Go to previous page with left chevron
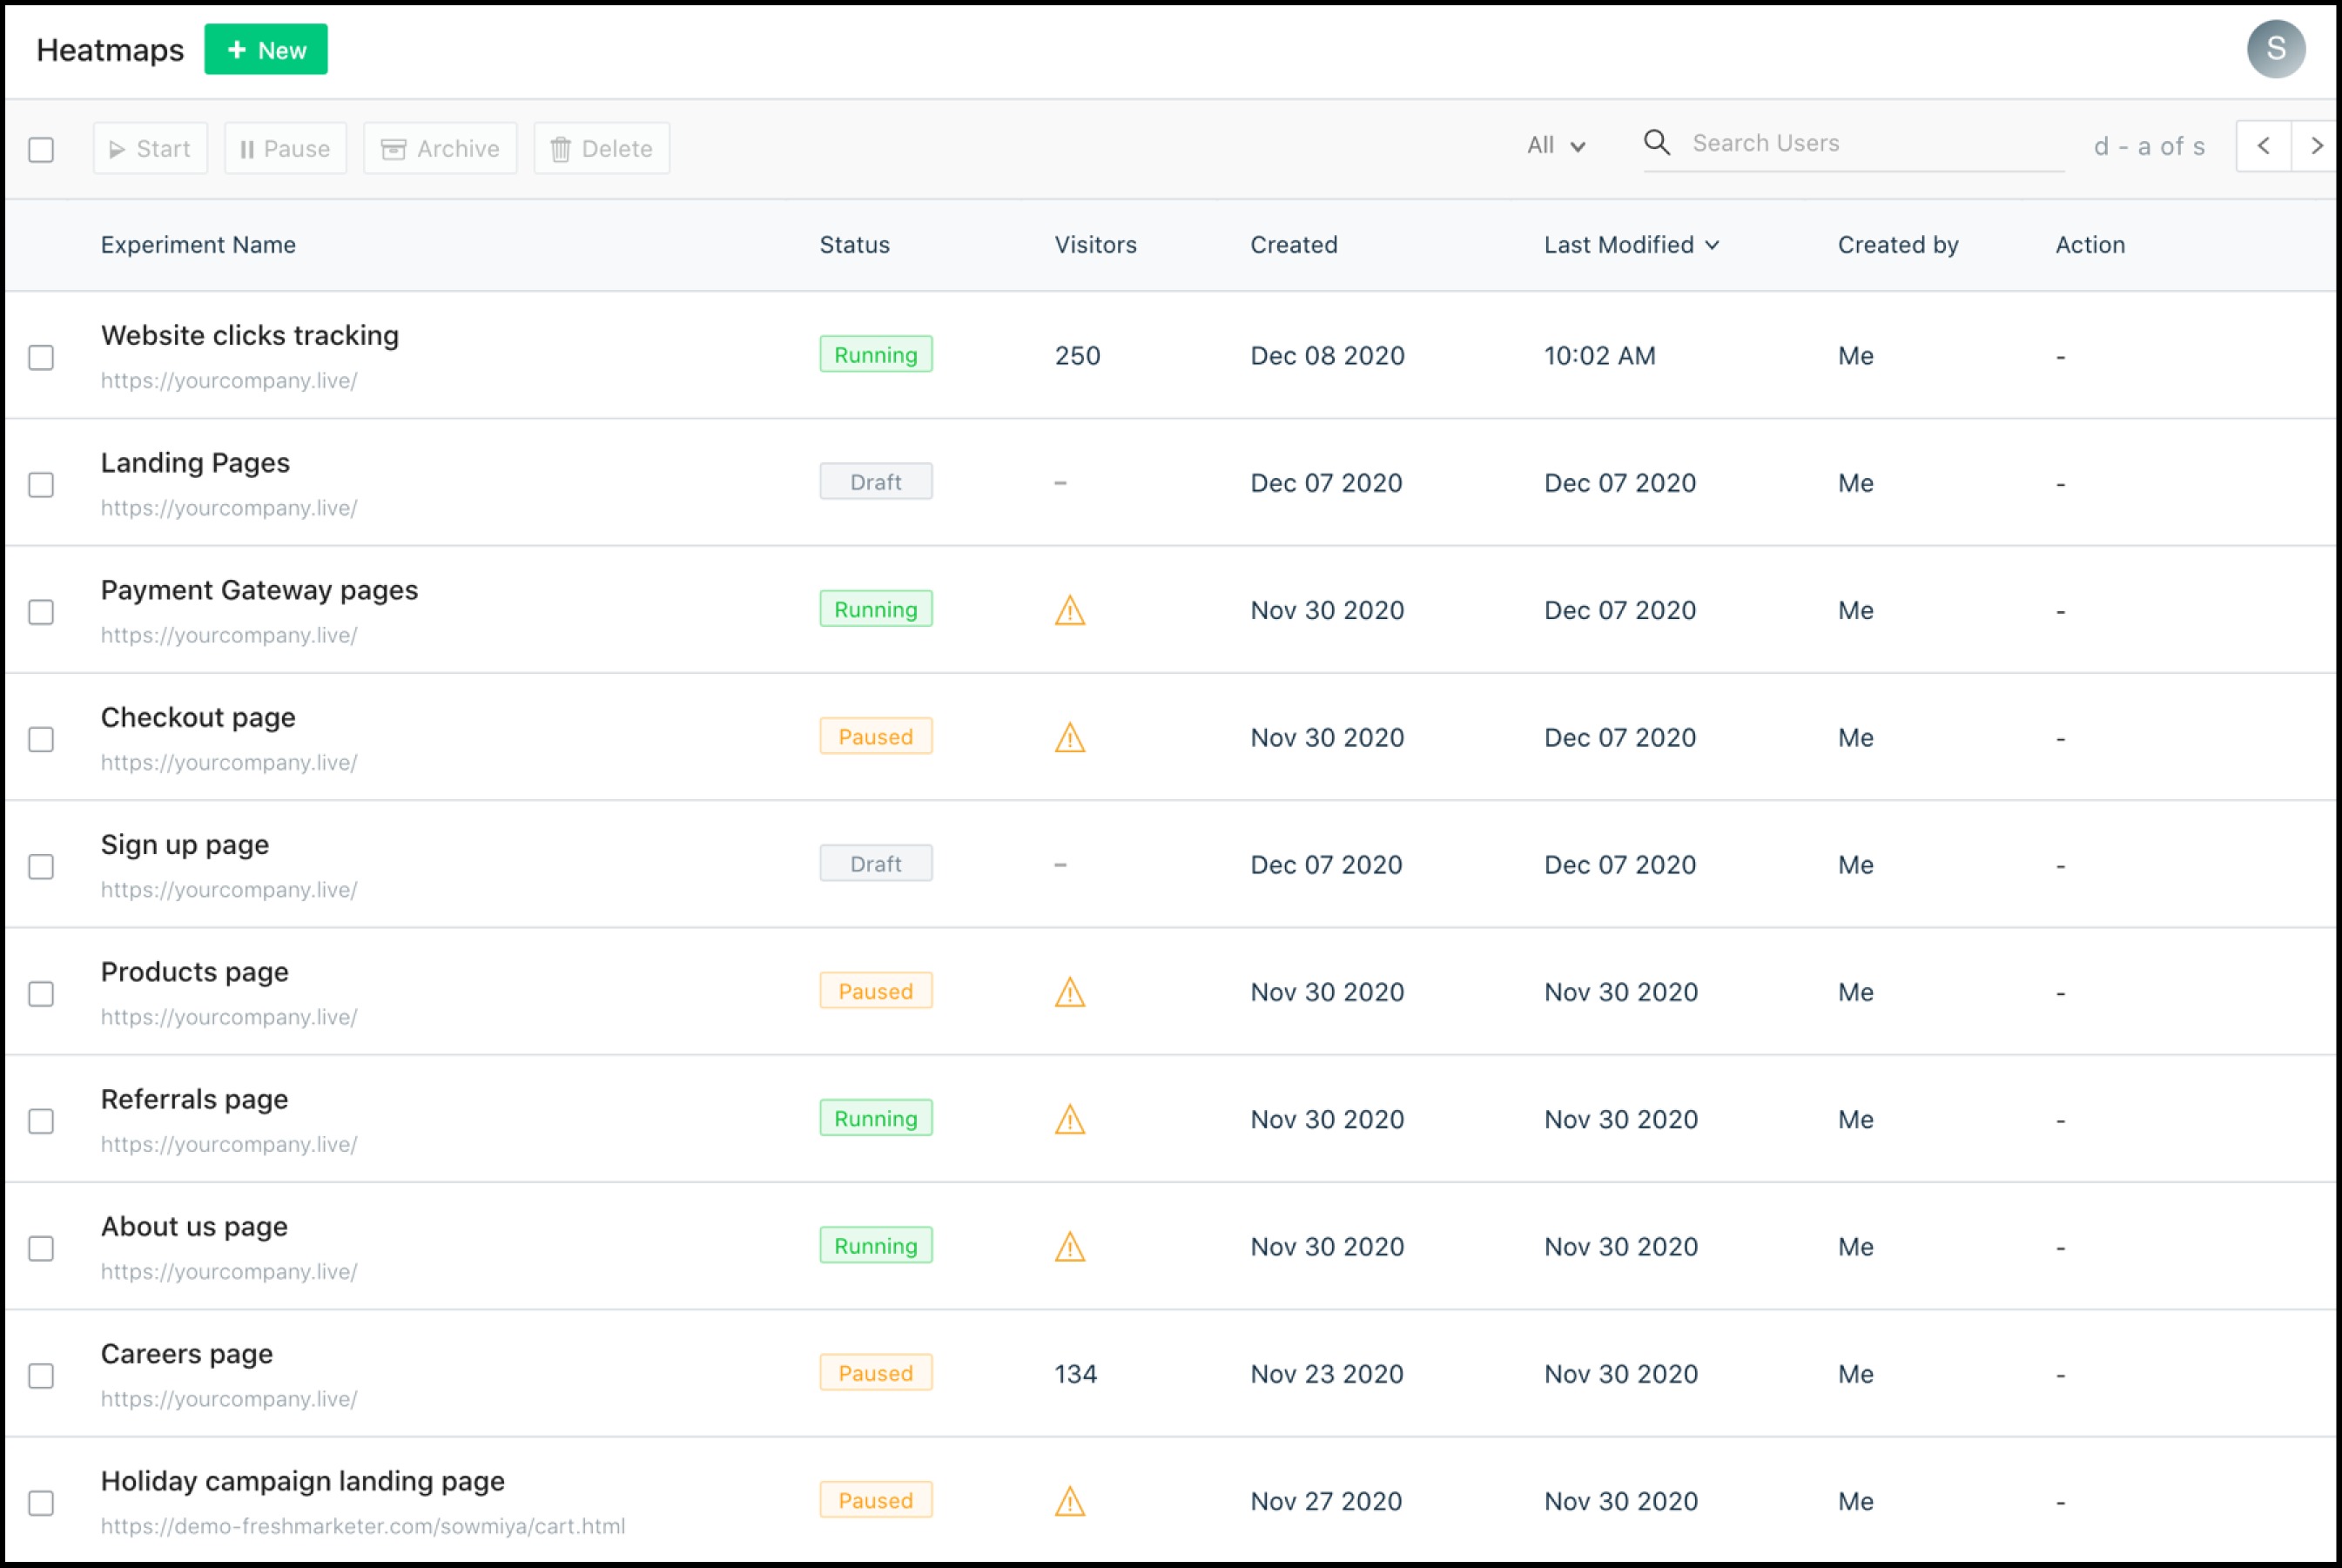The height and width of the screenshot is (1568, 2342). [2263, 146]
